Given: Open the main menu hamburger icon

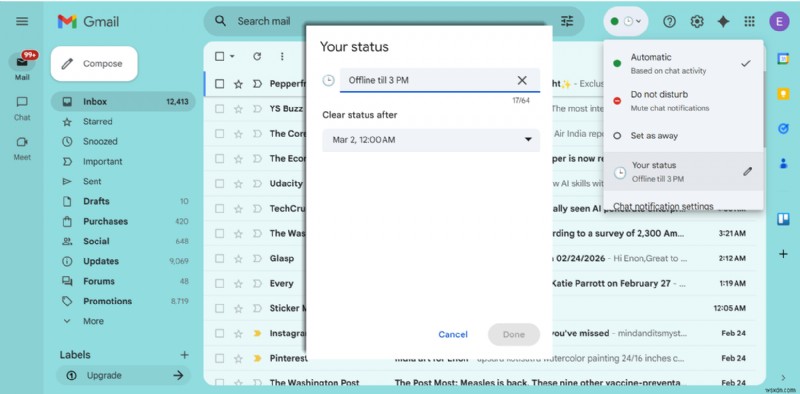Looking at the screenshot, I should 22,21.
